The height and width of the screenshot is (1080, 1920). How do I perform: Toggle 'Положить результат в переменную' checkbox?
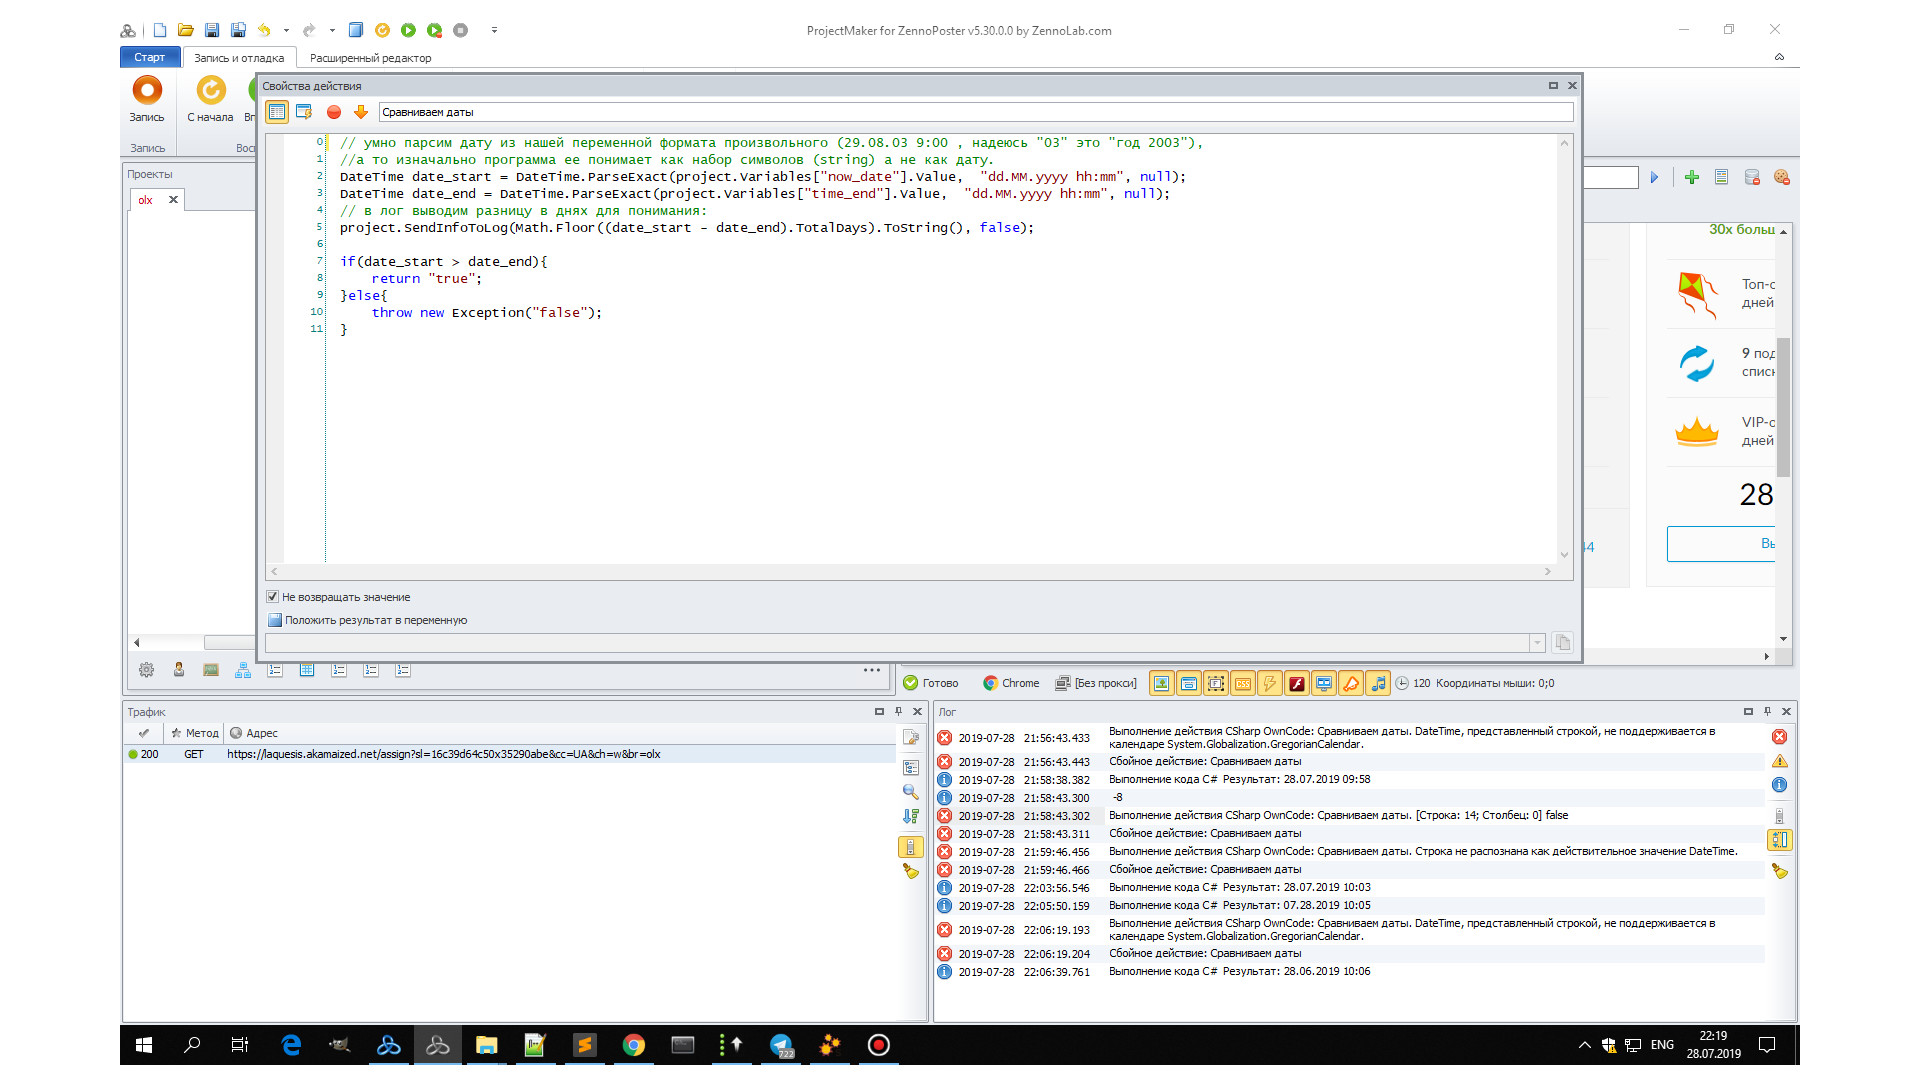coord(275,620)
